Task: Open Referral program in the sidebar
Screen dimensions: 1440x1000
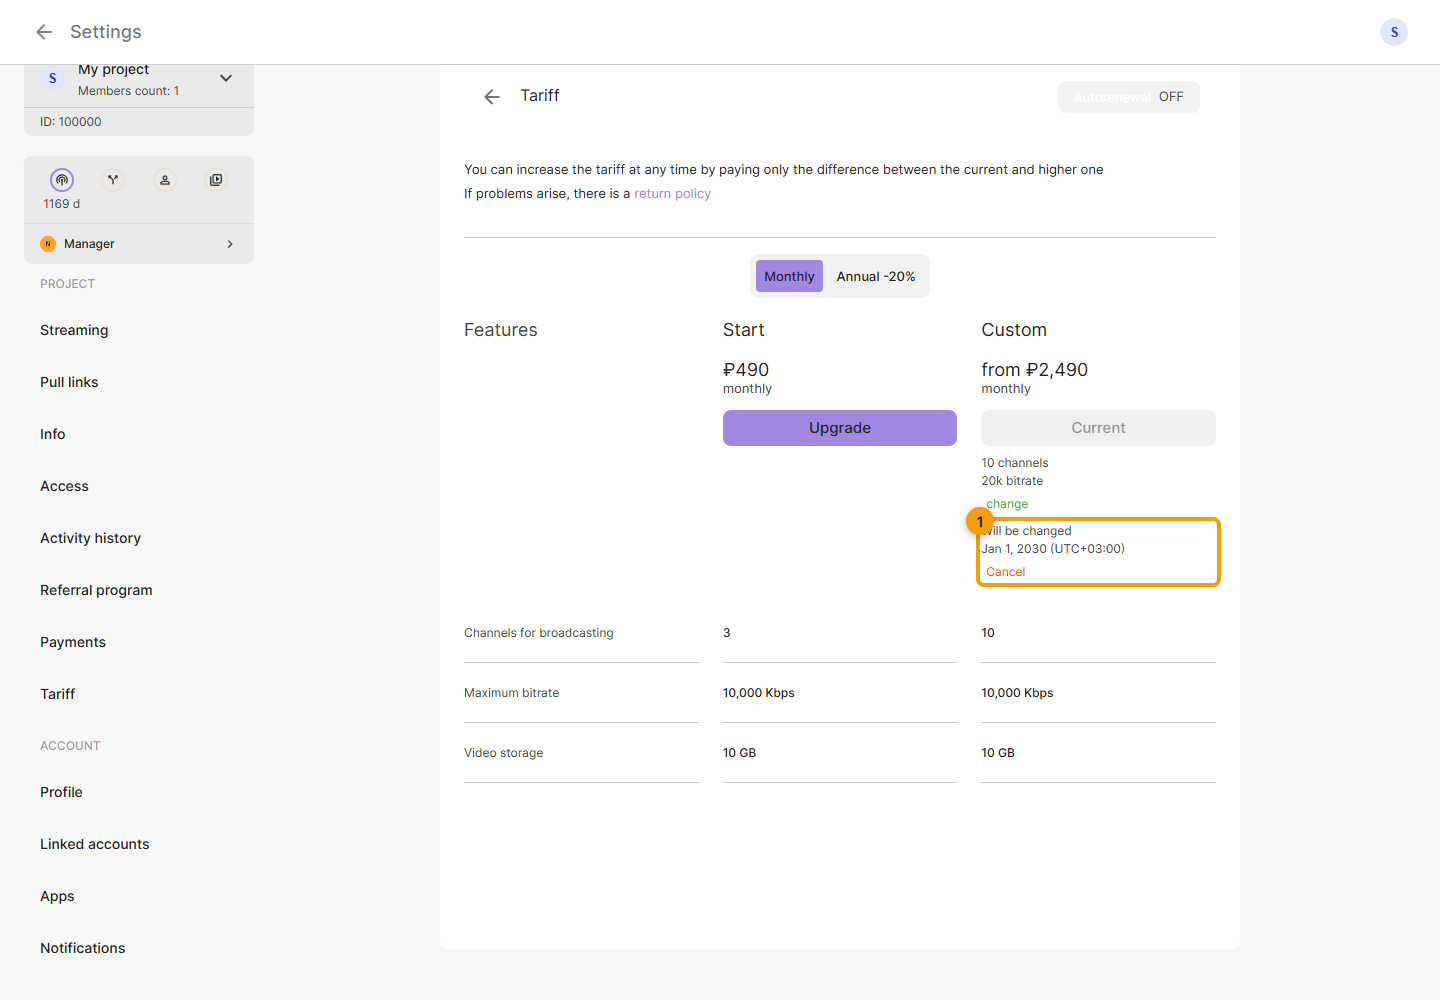Action: [96, 590]
